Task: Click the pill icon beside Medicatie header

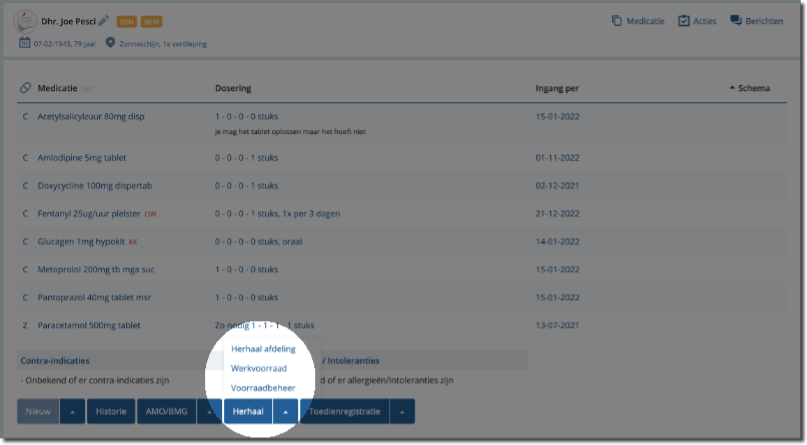Action: coord(25,88)
